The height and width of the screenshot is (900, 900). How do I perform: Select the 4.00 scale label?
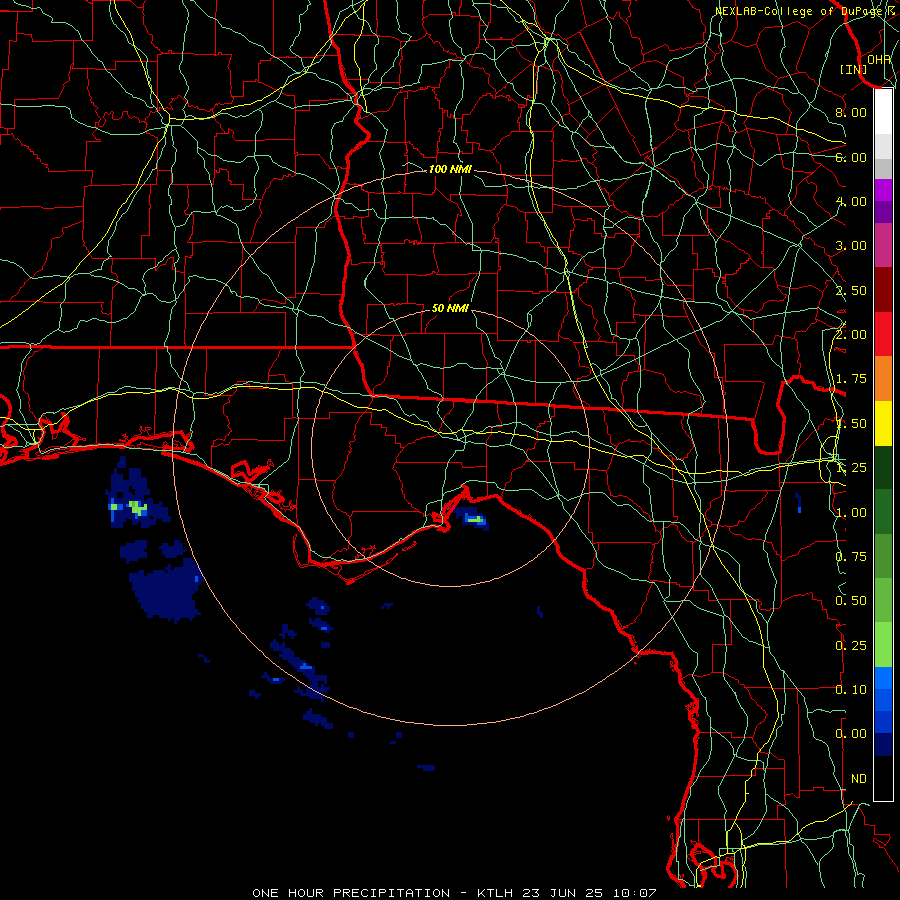pyautogui.click(x=851, y=201)
